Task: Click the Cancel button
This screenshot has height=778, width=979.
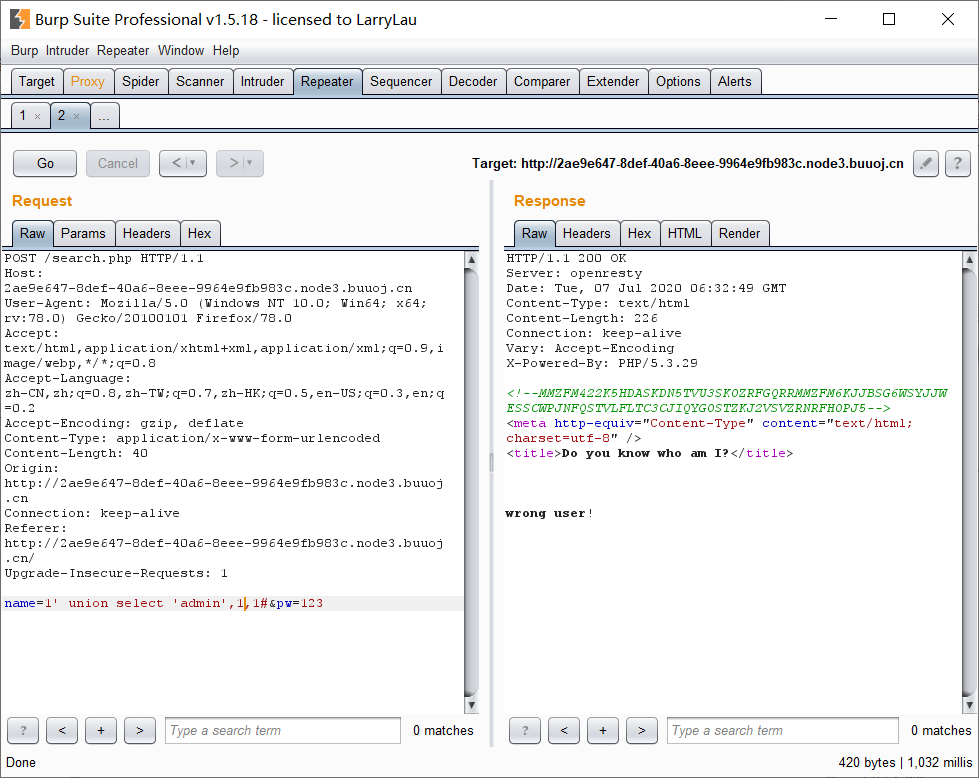Action: pyautogui.click(x=118, y=164)
